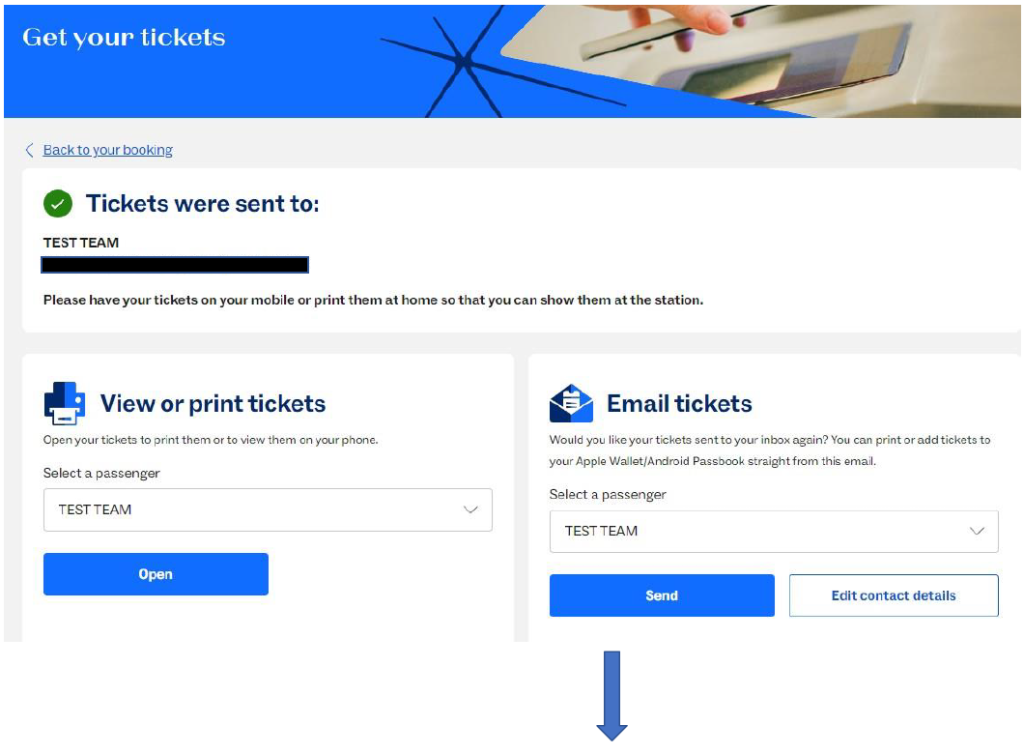Open the passenger dropdown under View or print tickets
This screenshot has height=754, width=1024.
(x=265, y=510)
